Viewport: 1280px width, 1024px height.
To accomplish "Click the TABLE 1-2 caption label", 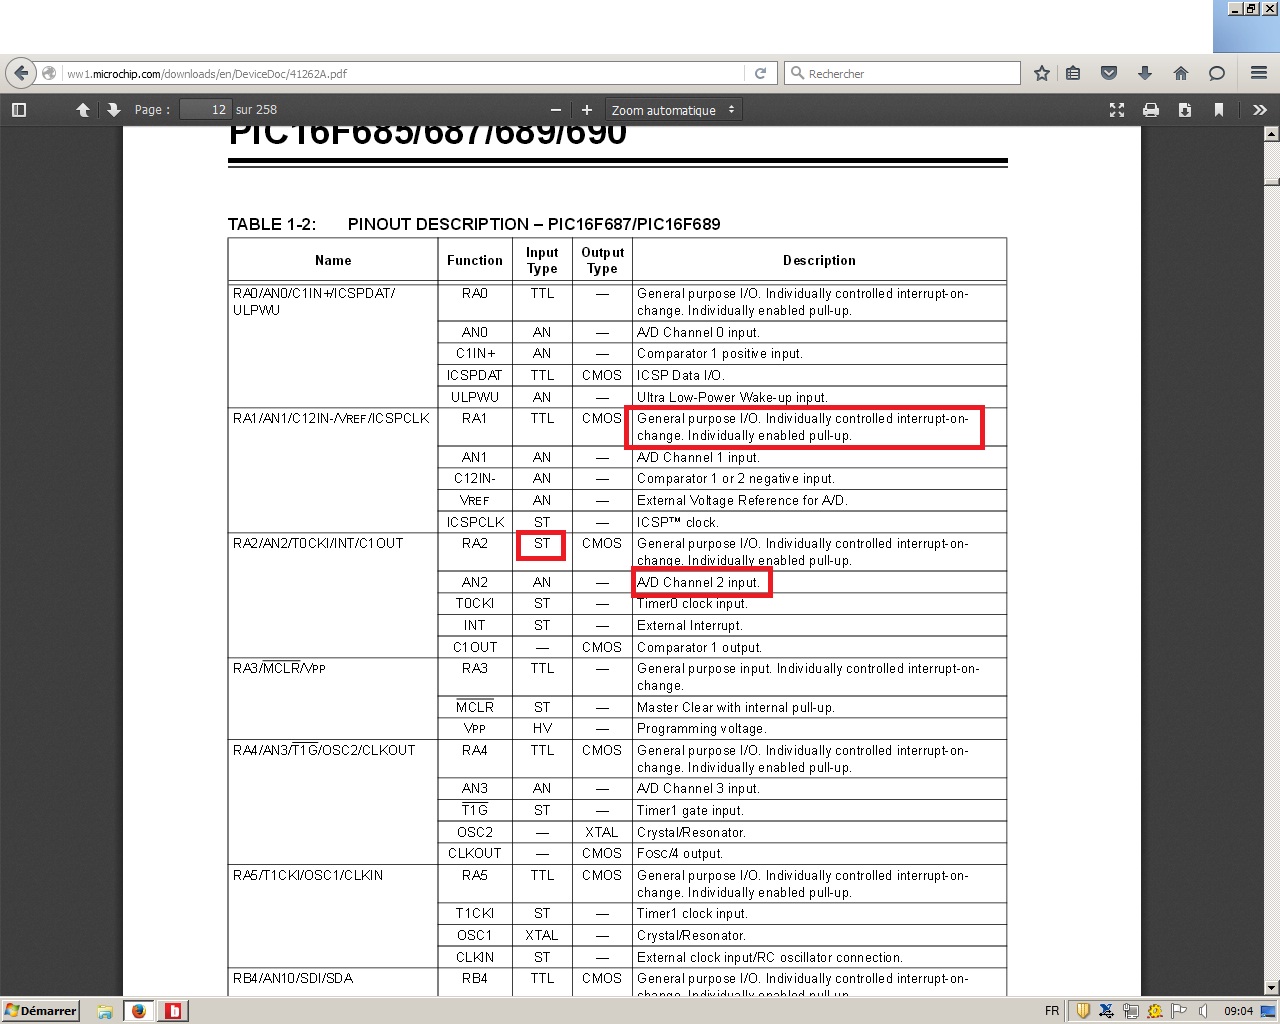I will coord(272,224).
